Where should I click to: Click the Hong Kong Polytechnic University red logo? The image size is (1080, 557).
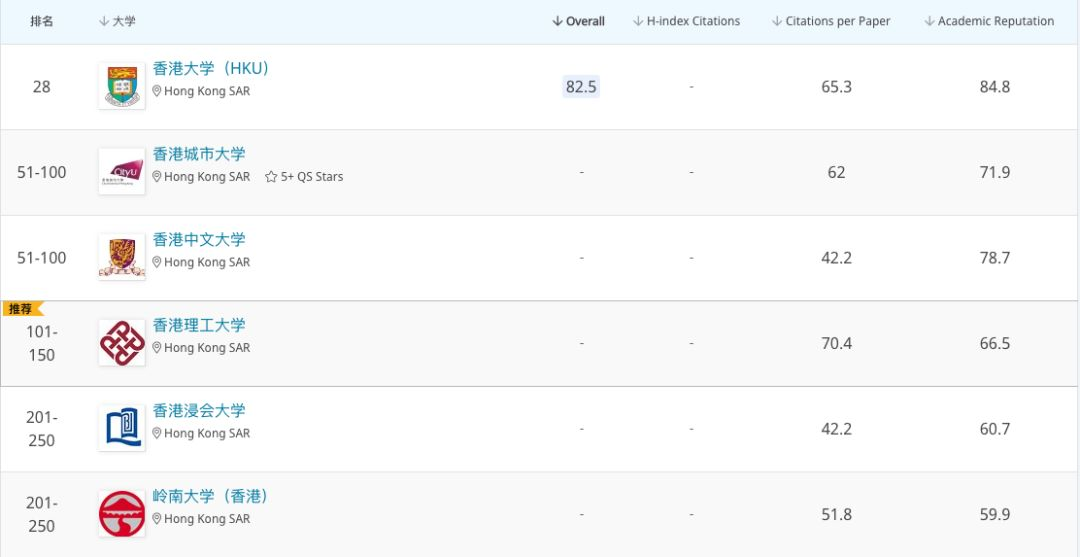[122, 343]
